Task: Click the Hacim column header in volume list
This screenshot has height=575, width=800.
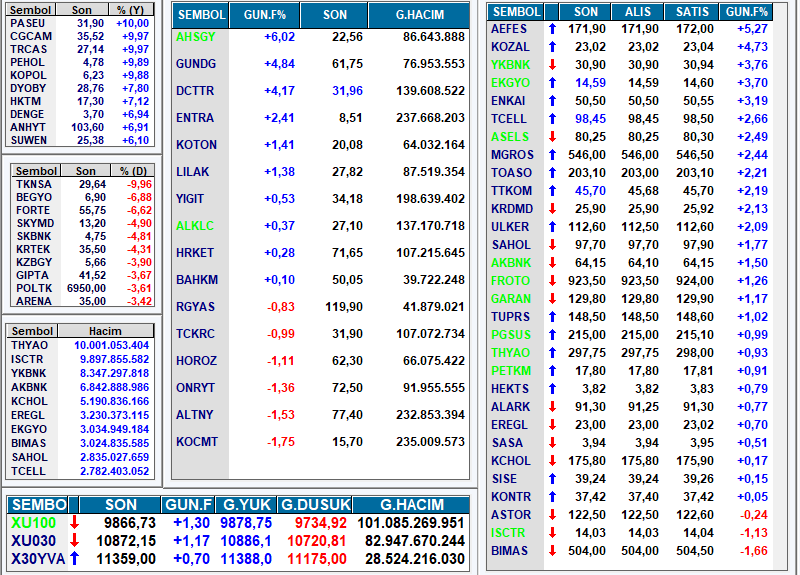Action: 105,331
